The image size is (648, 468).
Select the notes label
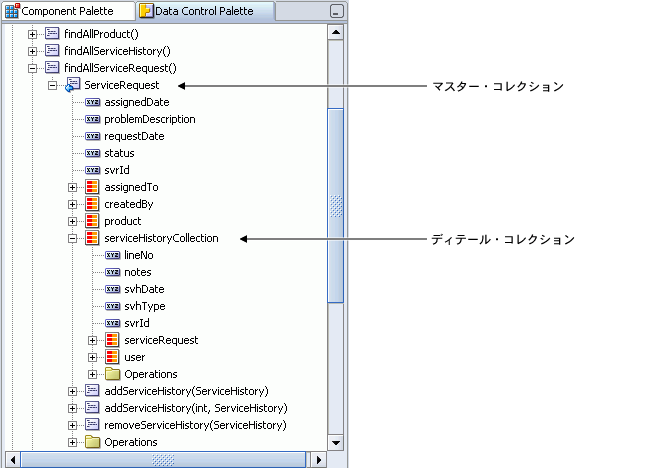click(x=138, y=272)
